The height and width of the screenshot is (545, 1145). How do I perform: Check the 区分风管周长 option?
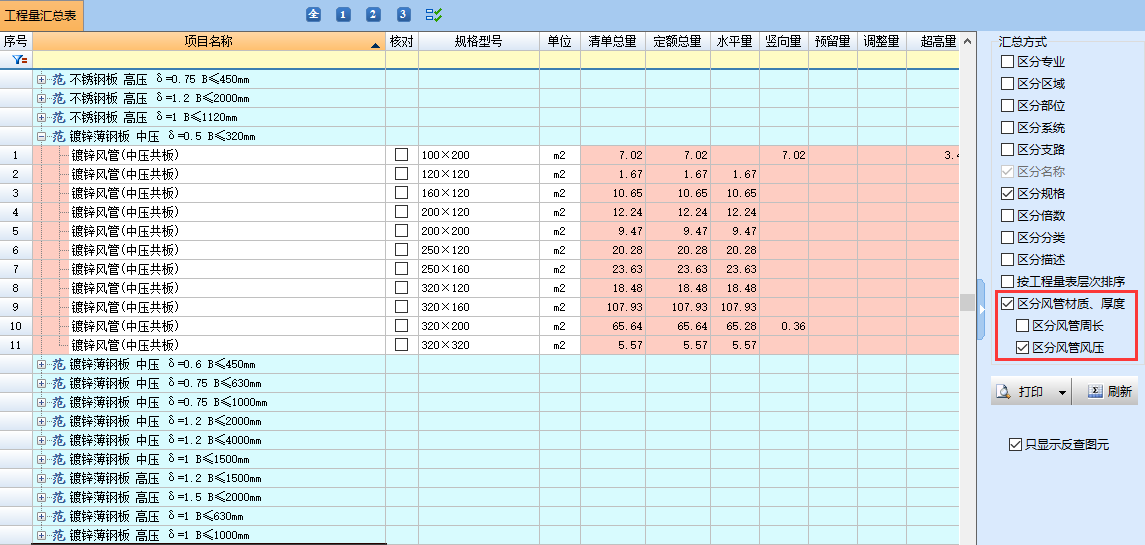point(1022,326)
